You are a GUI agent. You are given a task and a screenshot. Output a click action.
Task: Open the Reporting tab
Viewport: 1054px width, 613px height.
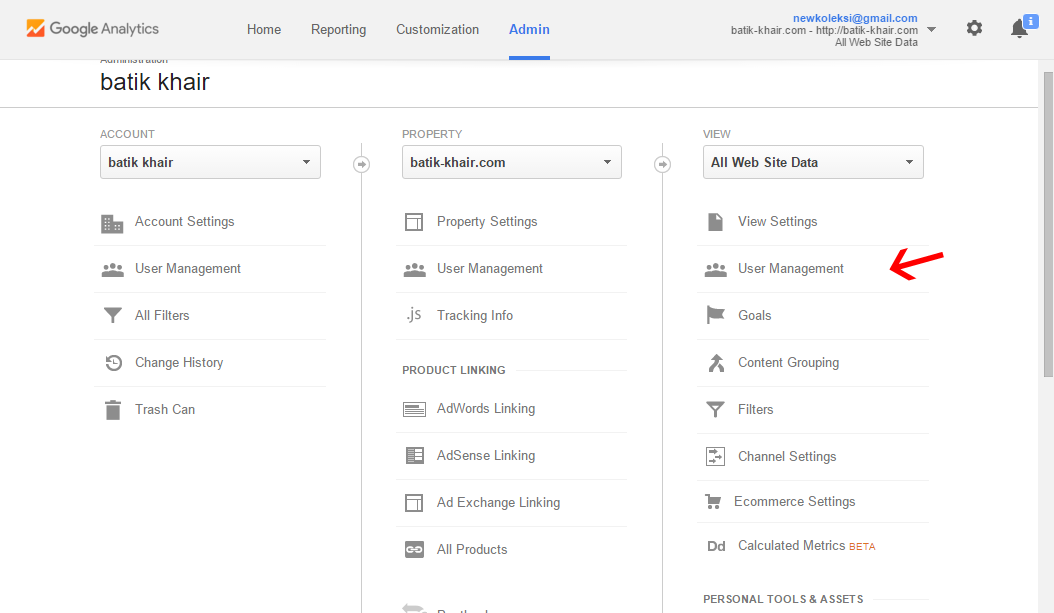coord(338,30)
